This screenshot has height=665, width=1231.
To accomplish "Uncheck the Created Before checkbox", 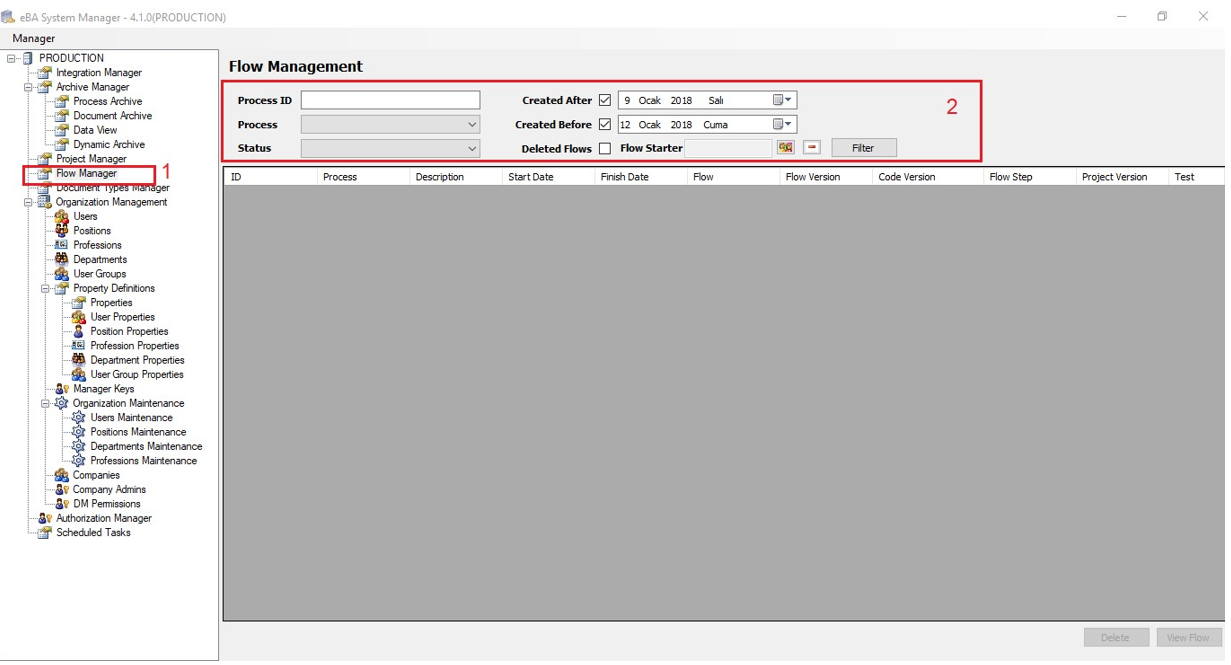I will click(x=605, y=125).
